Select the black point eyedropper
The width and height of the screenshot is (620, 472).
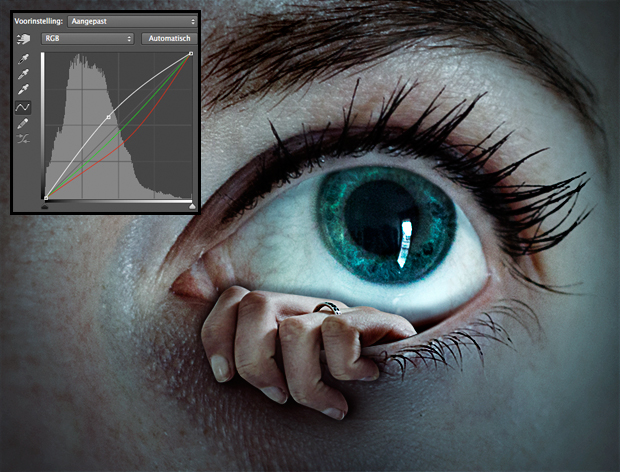tap(23, 59)
